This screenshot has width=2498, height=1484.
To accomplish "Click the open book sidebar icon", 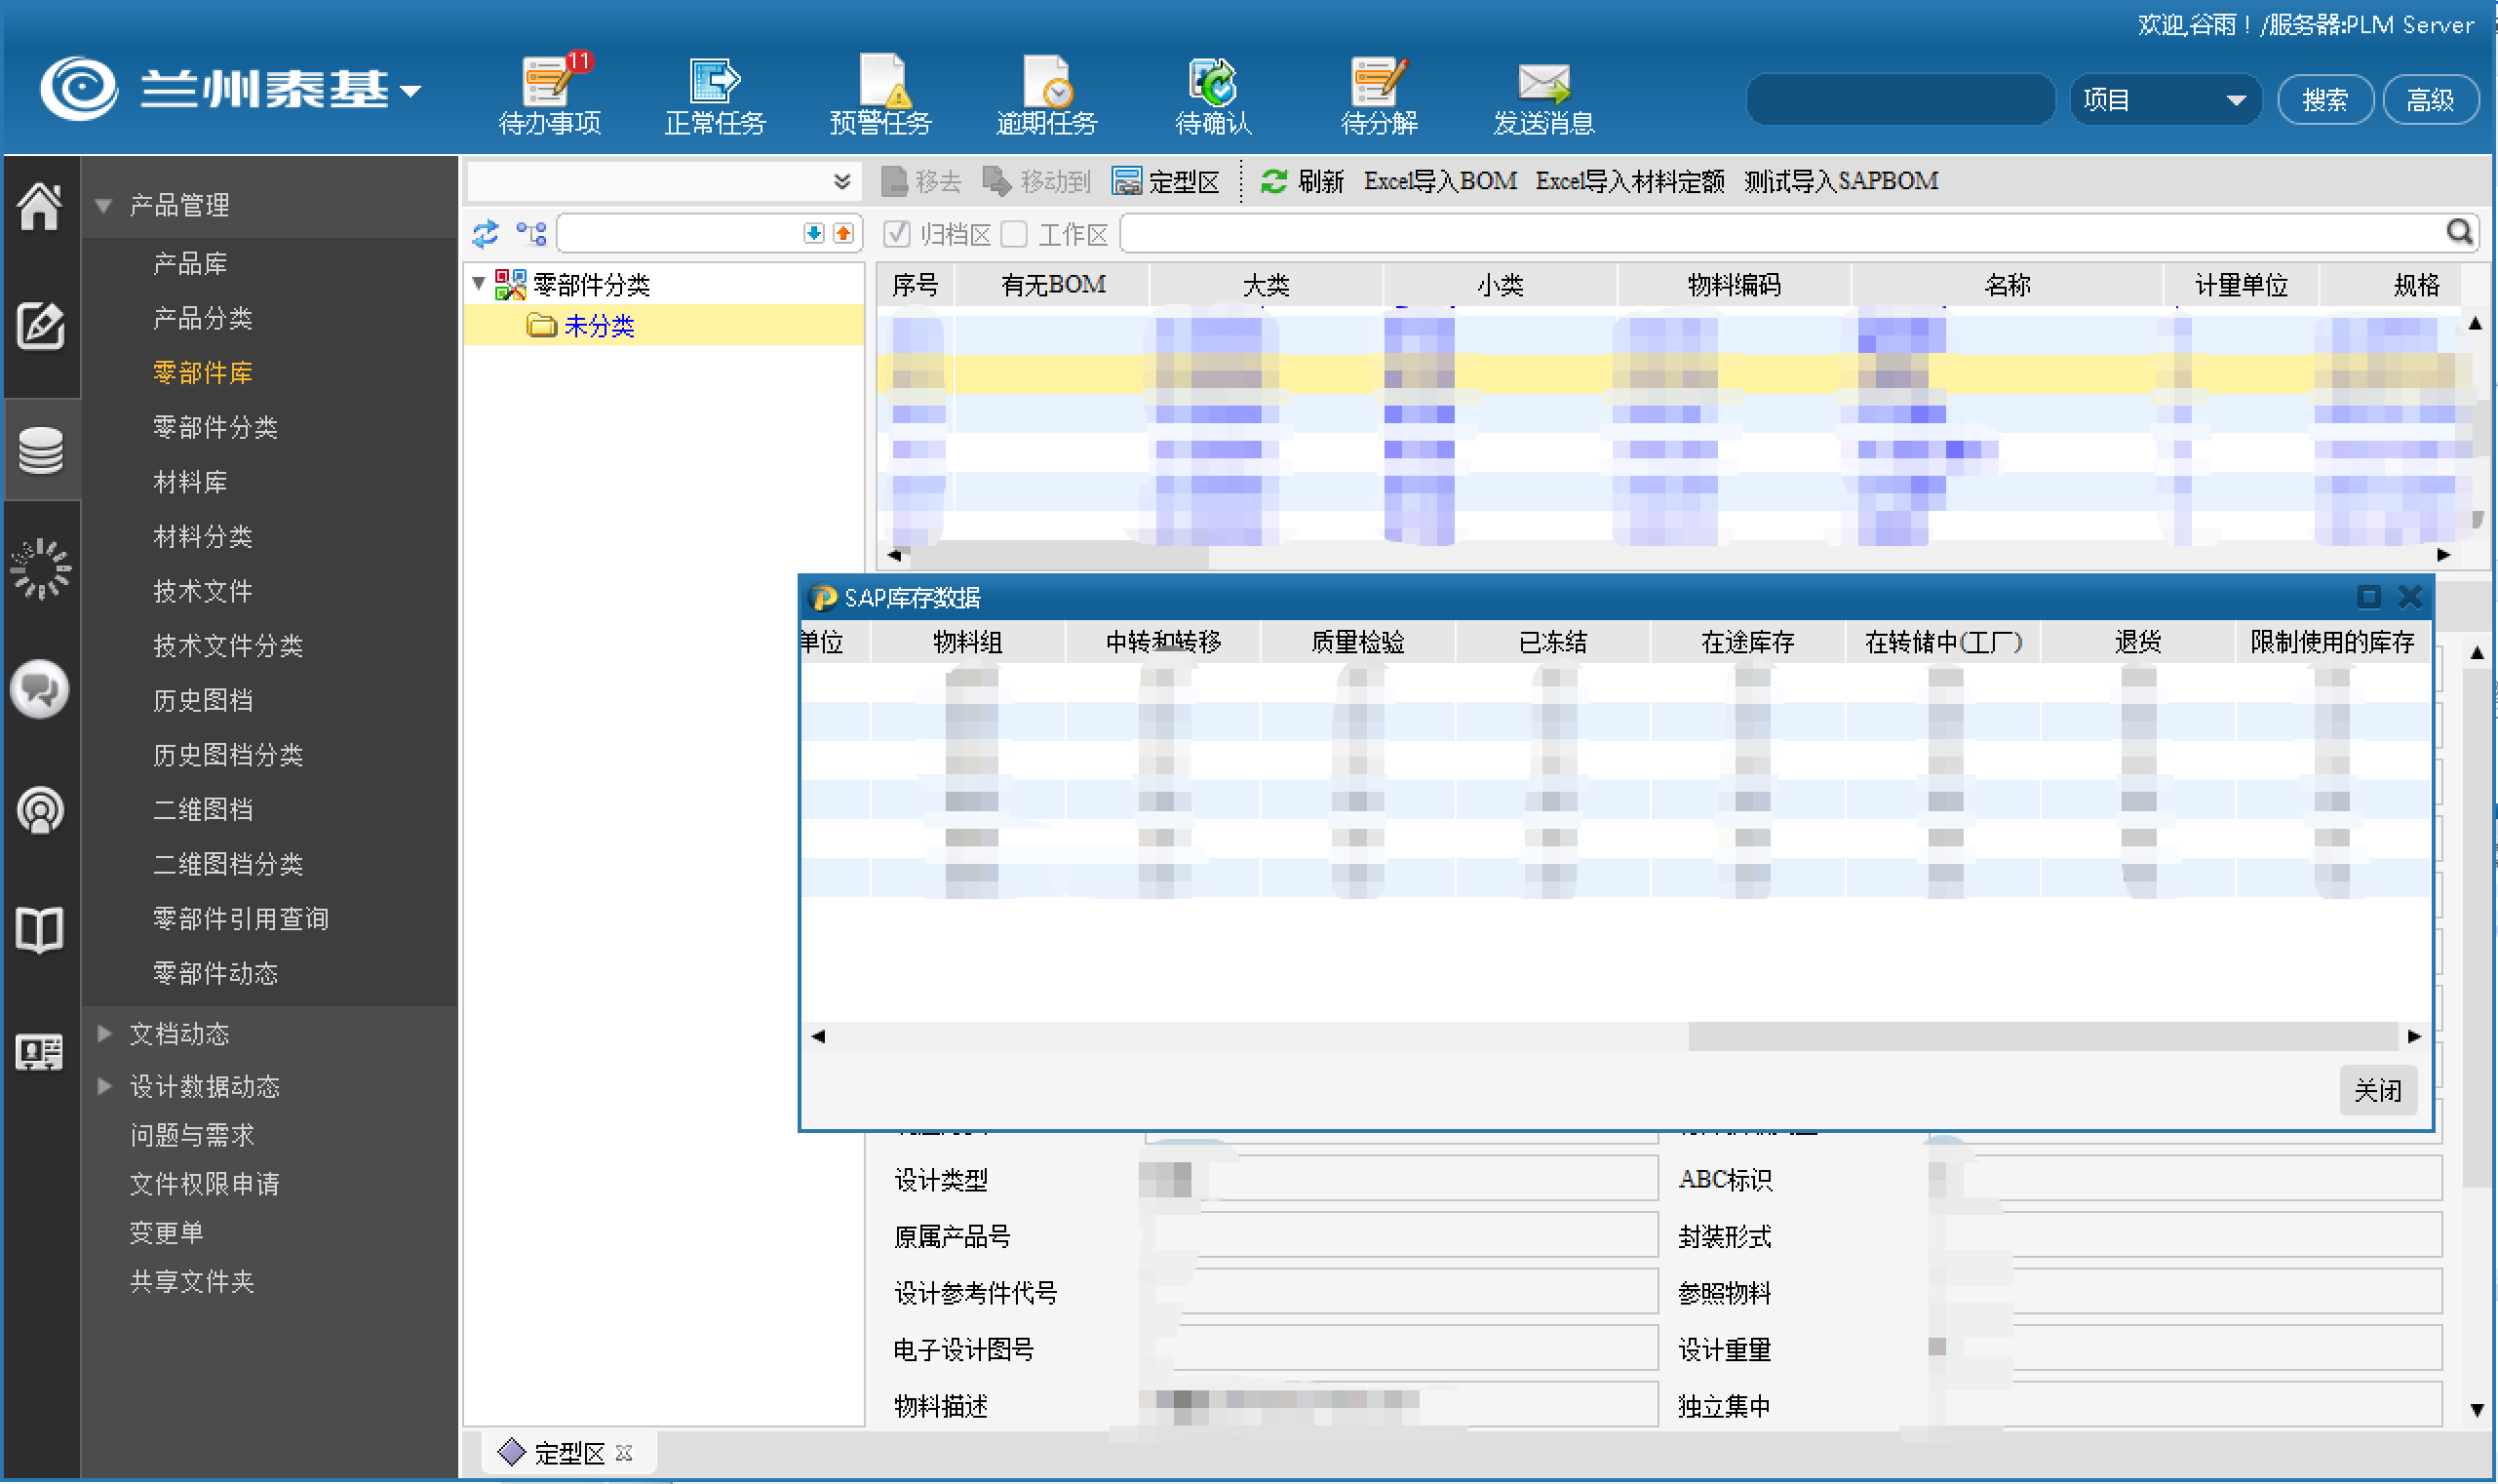I will (x=40, y=929).
